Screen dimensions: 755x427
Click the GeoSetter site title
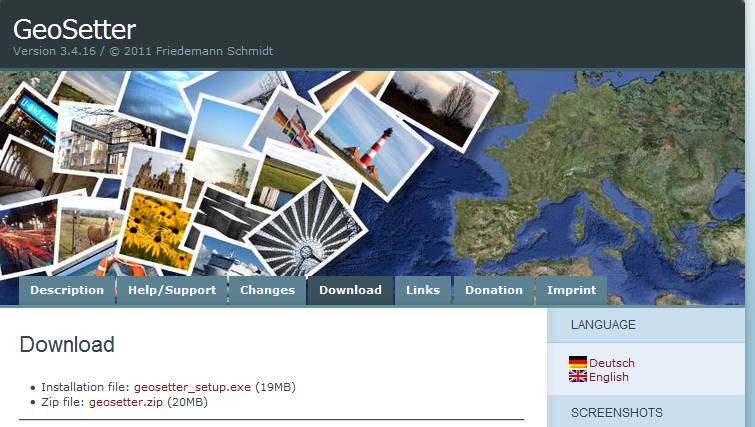pyautogui.click(x=74, y=29)
